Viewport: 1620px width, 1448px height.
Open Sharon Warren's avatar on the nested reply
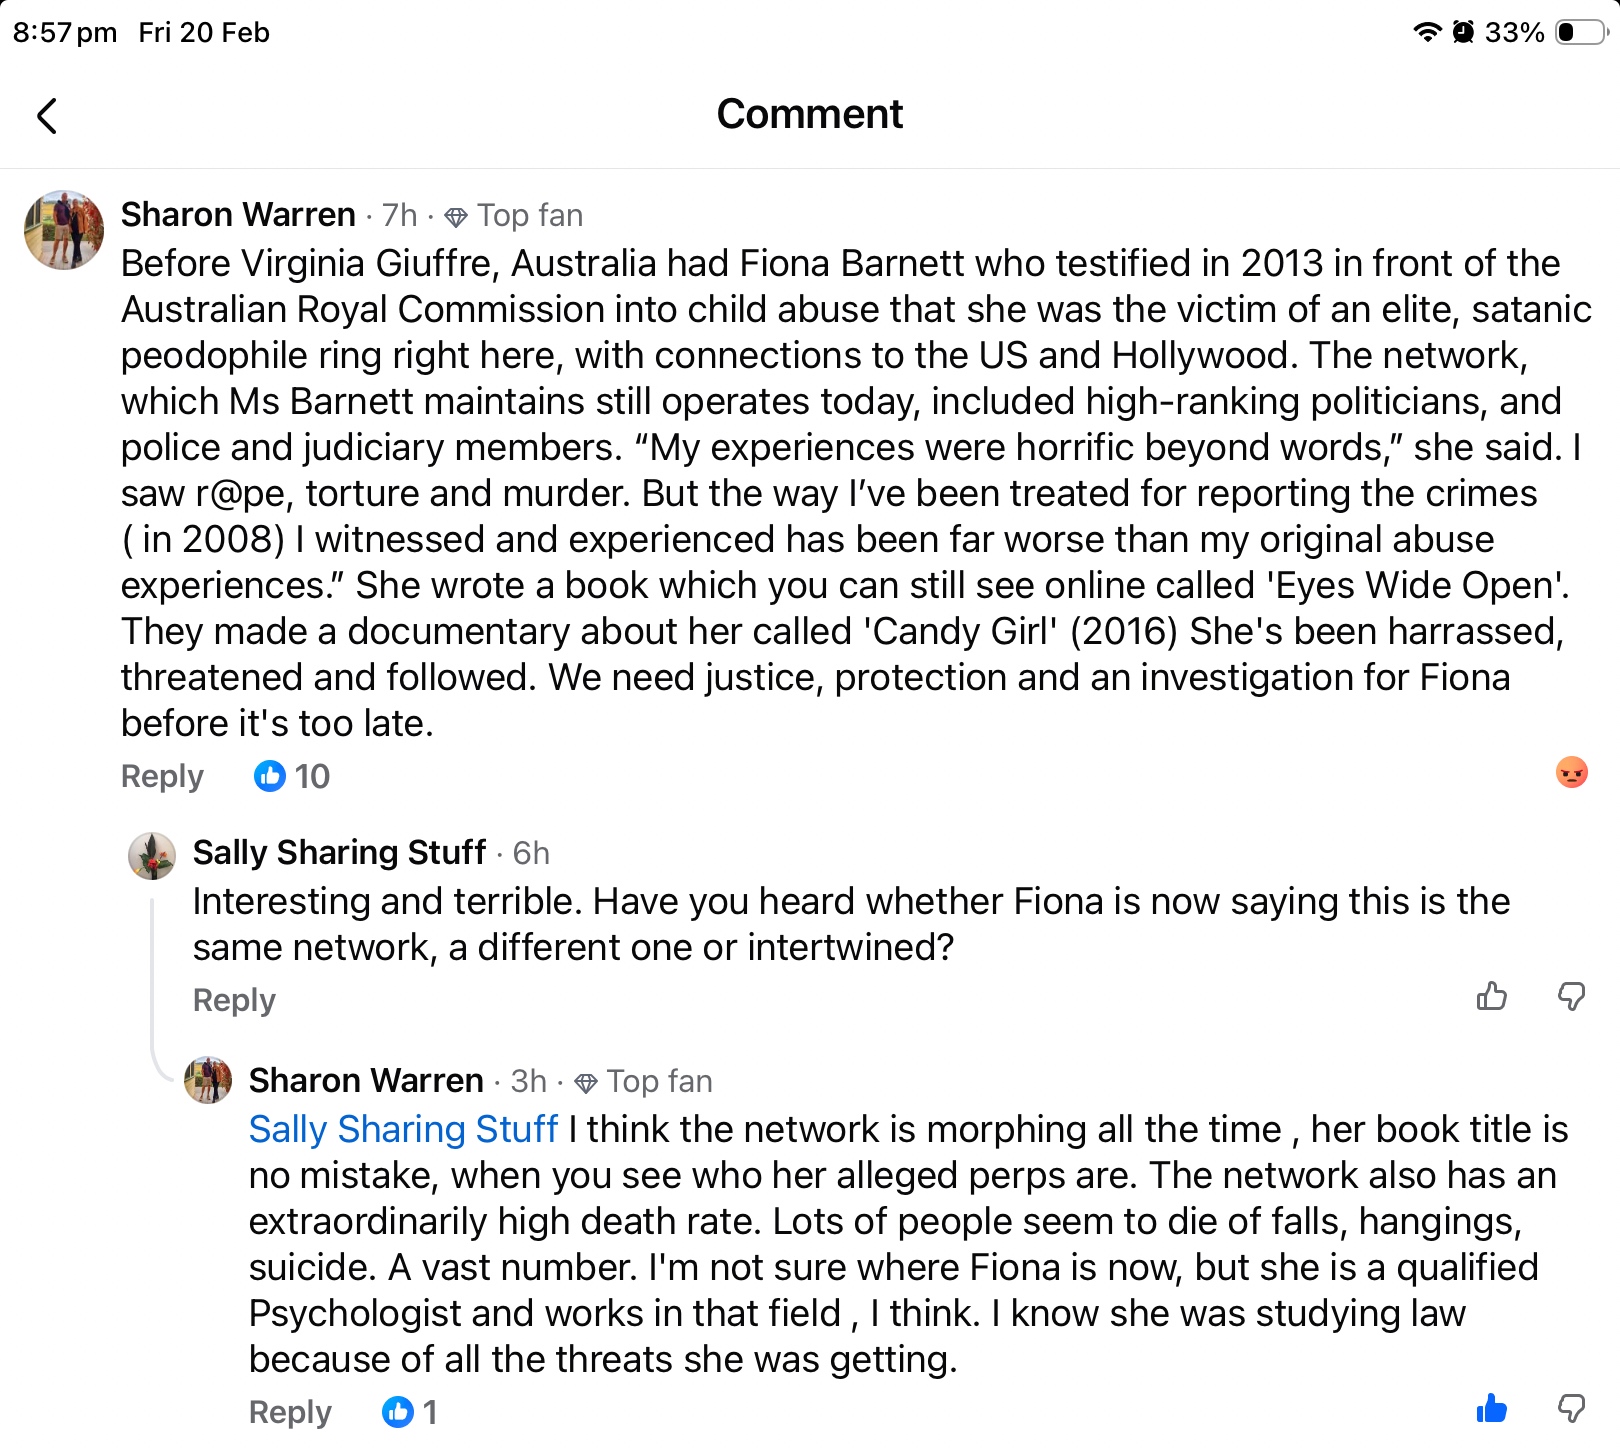pyautogui.click(x=208, y=1080)
